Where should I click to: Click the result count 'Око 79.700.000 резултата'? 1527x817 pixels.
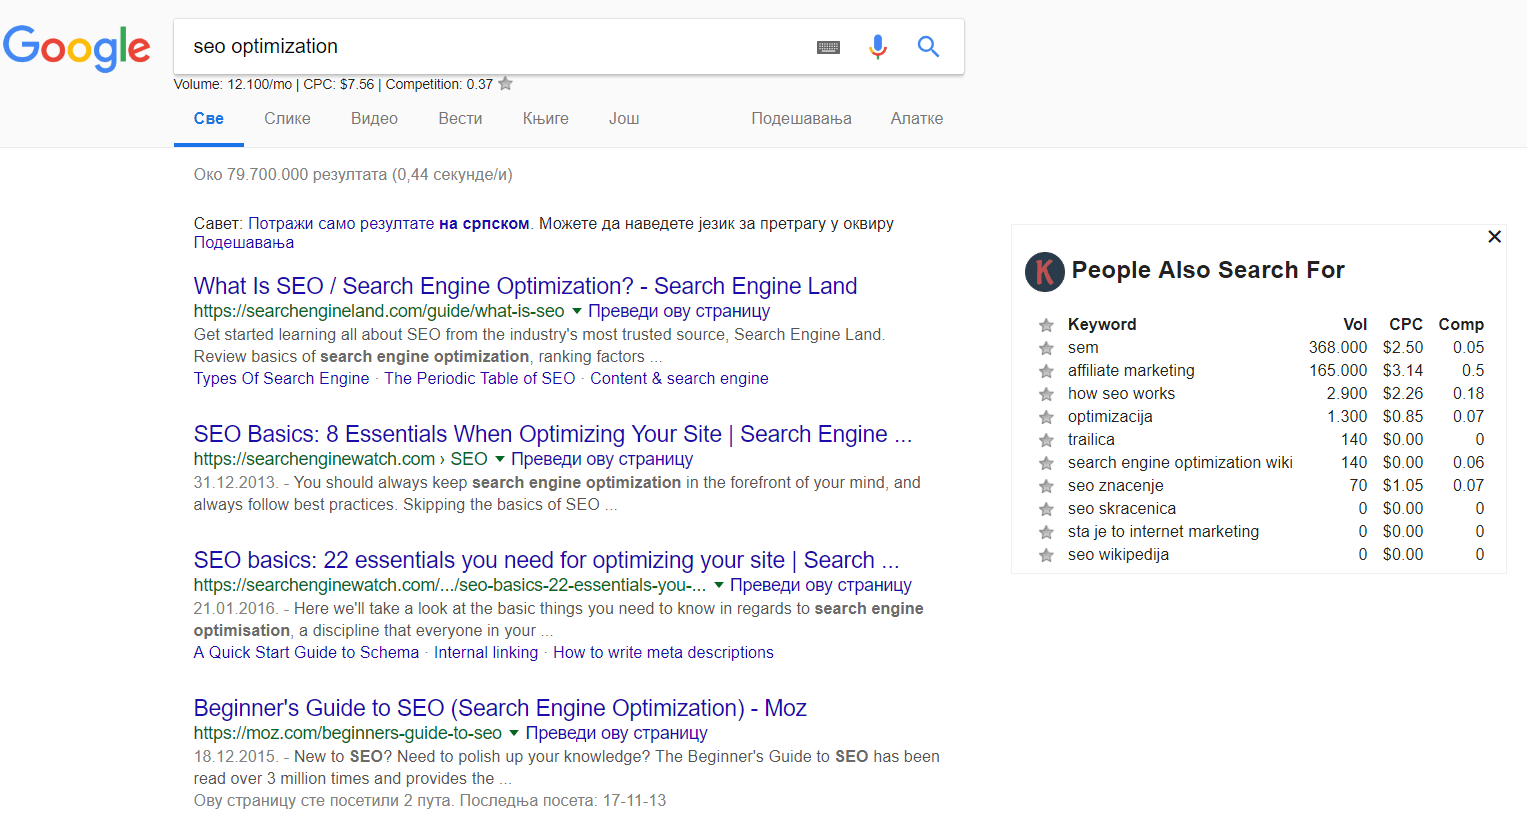coord(291,174)
